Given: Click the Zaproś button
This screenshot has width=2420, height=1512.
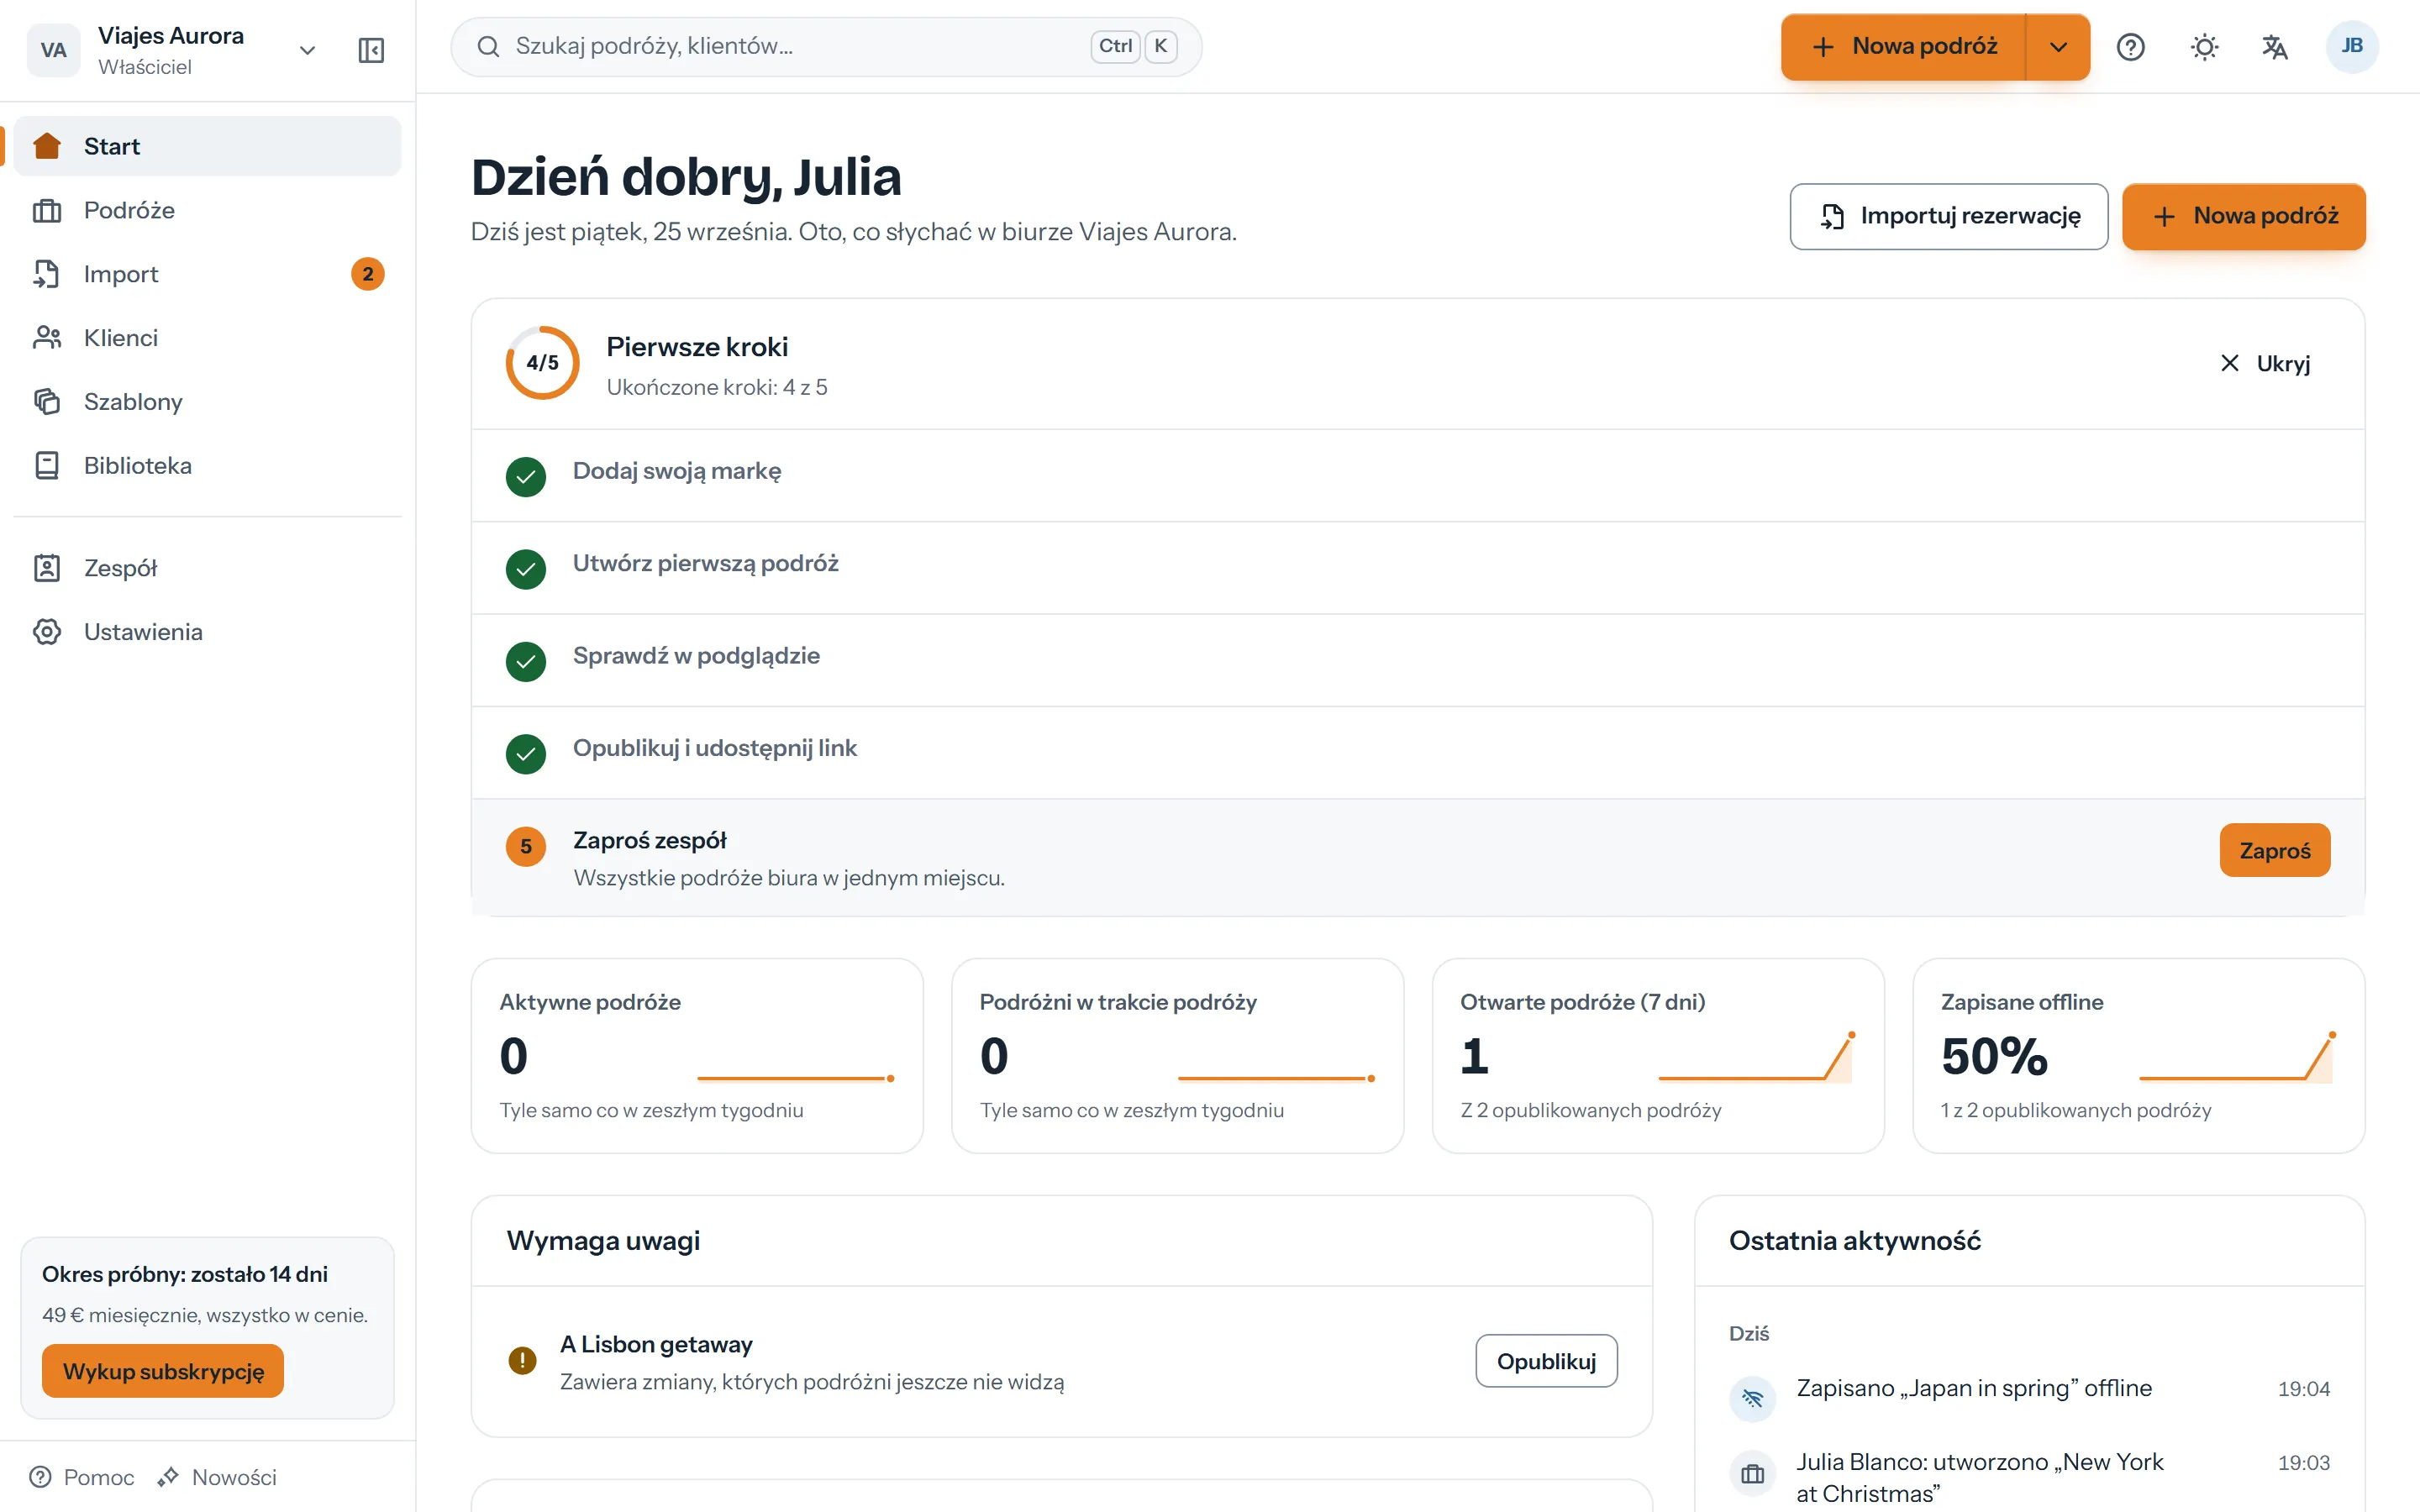Looking at the screenshot, I should (x=2274, y=850).
